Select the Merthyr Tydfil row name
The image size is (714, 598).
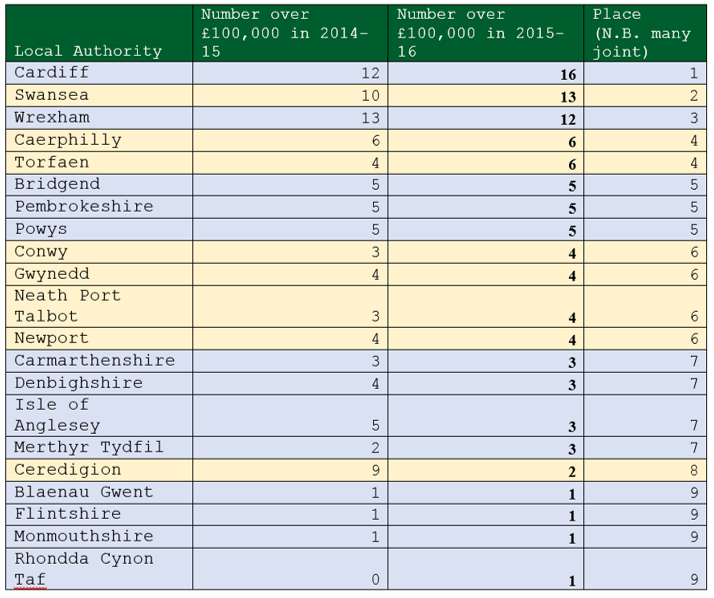(88, 447)
